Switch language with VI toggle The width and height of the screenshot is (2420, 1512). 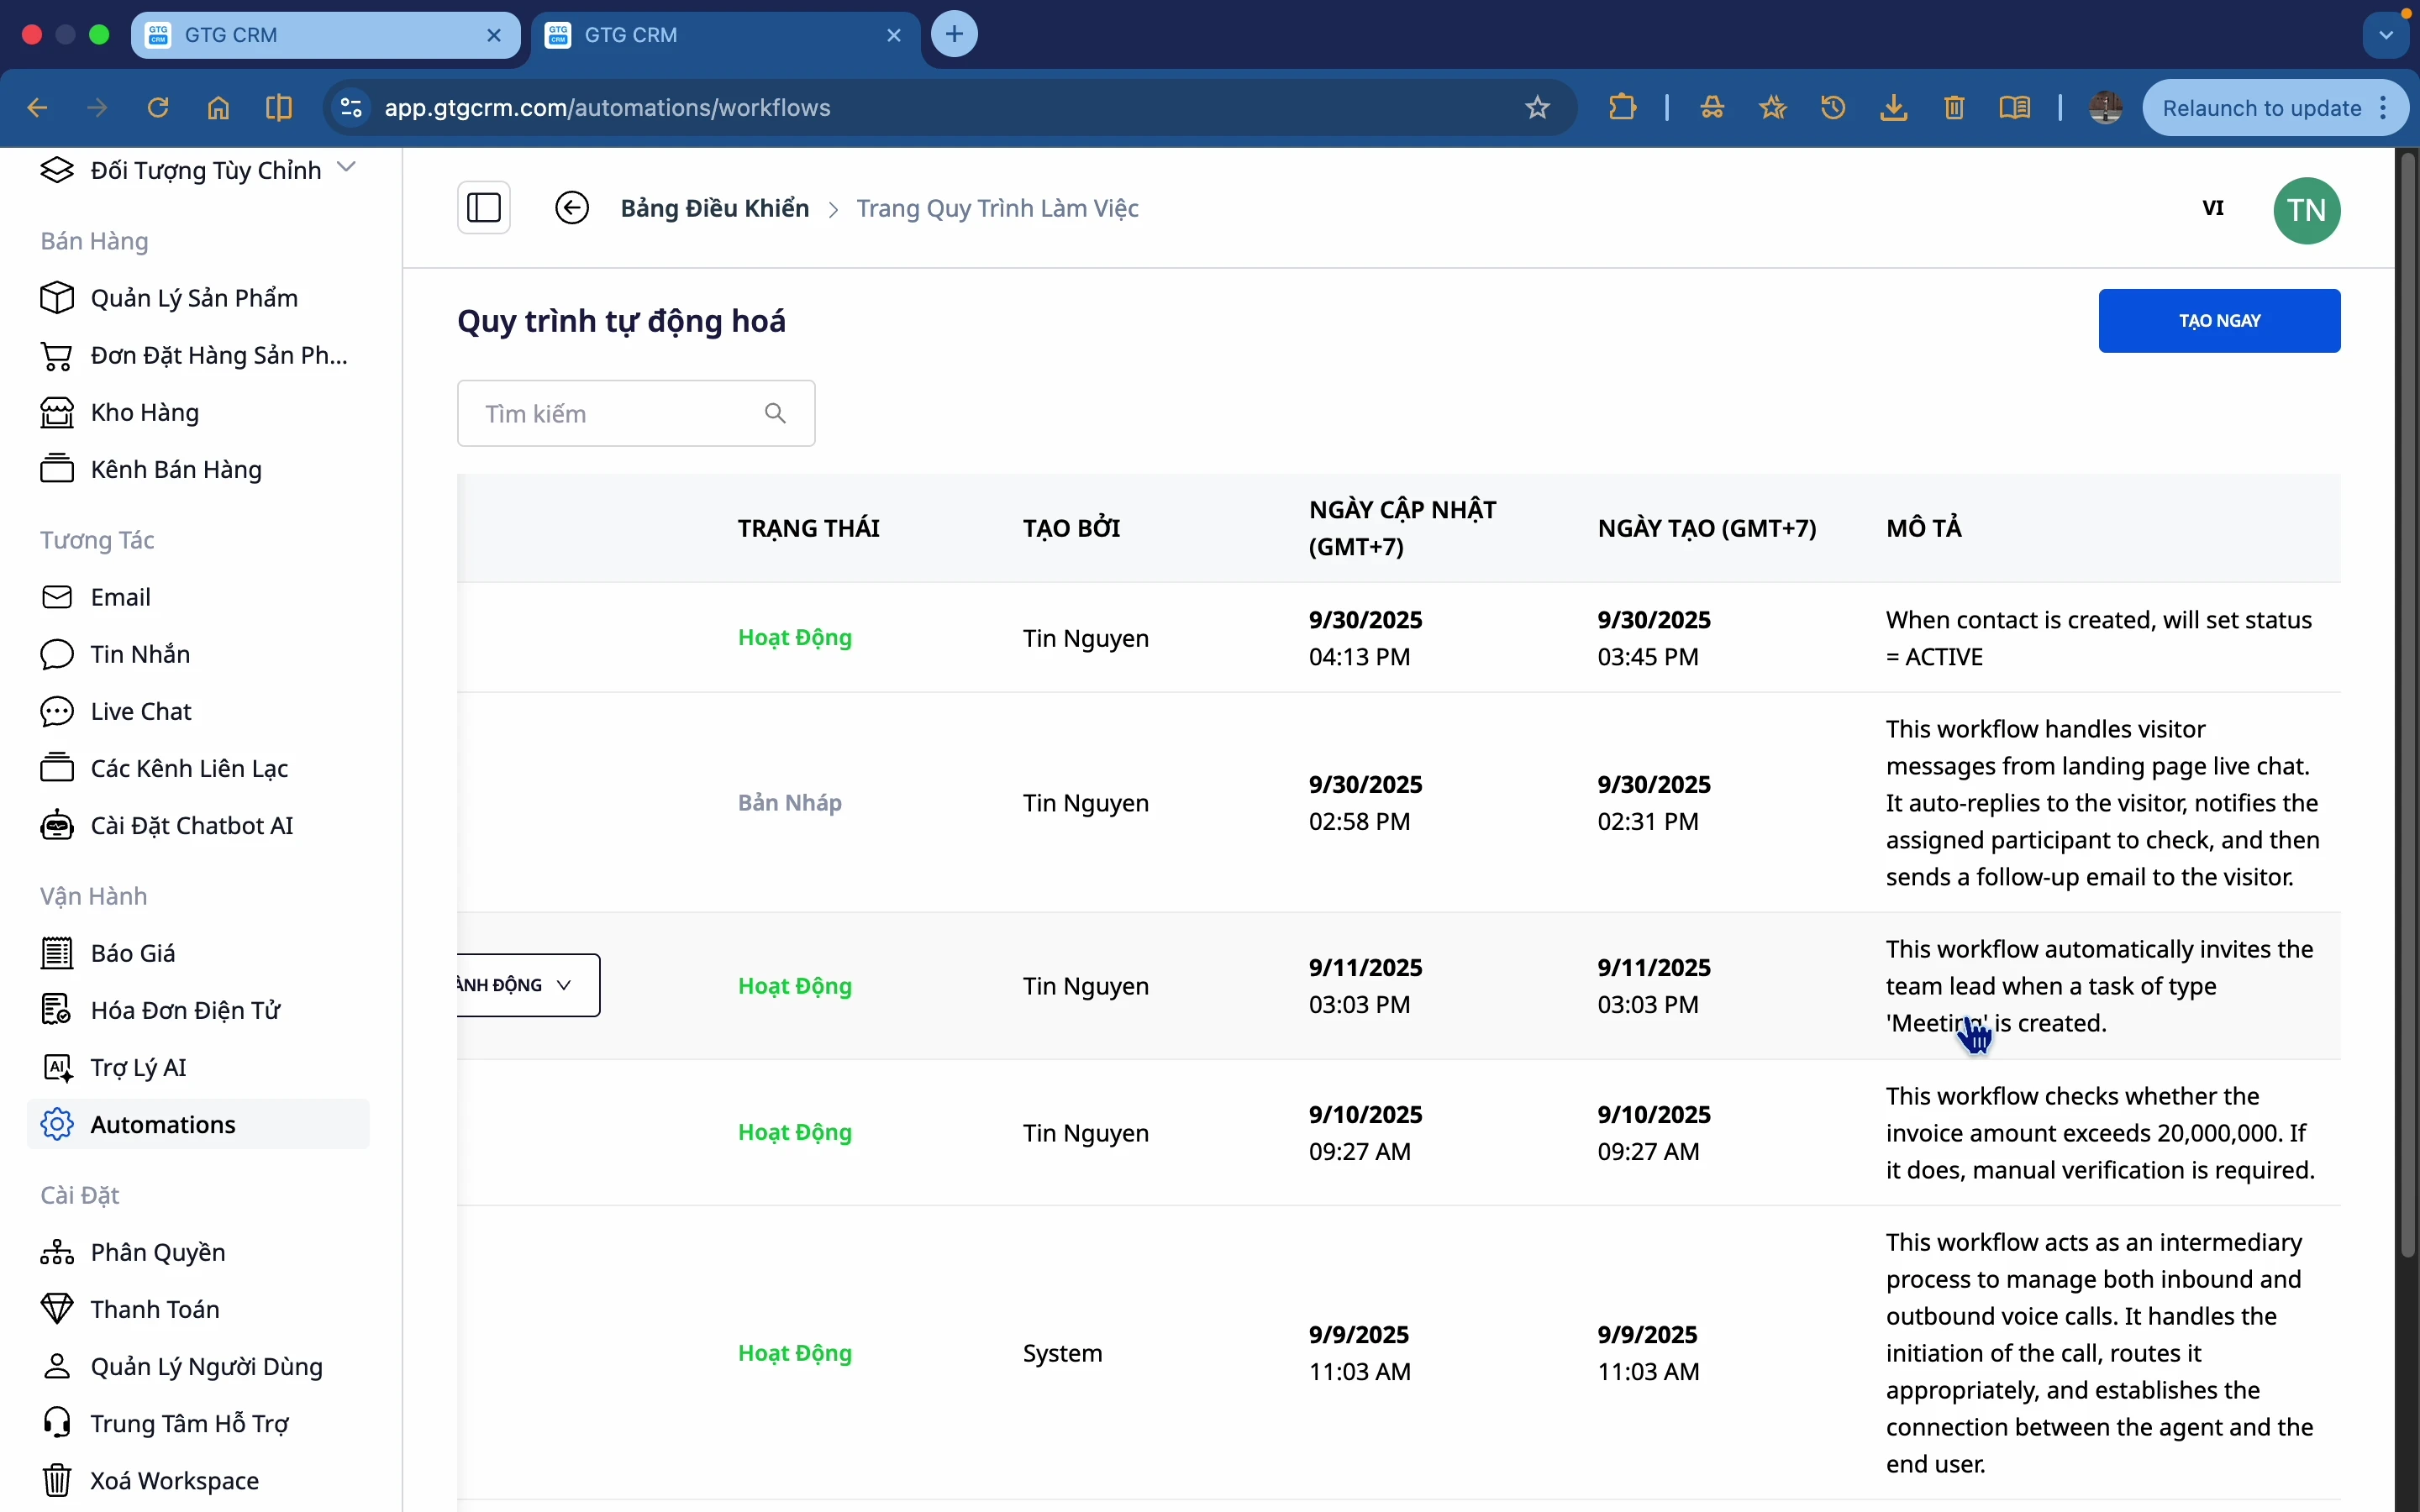point(2213,208)
